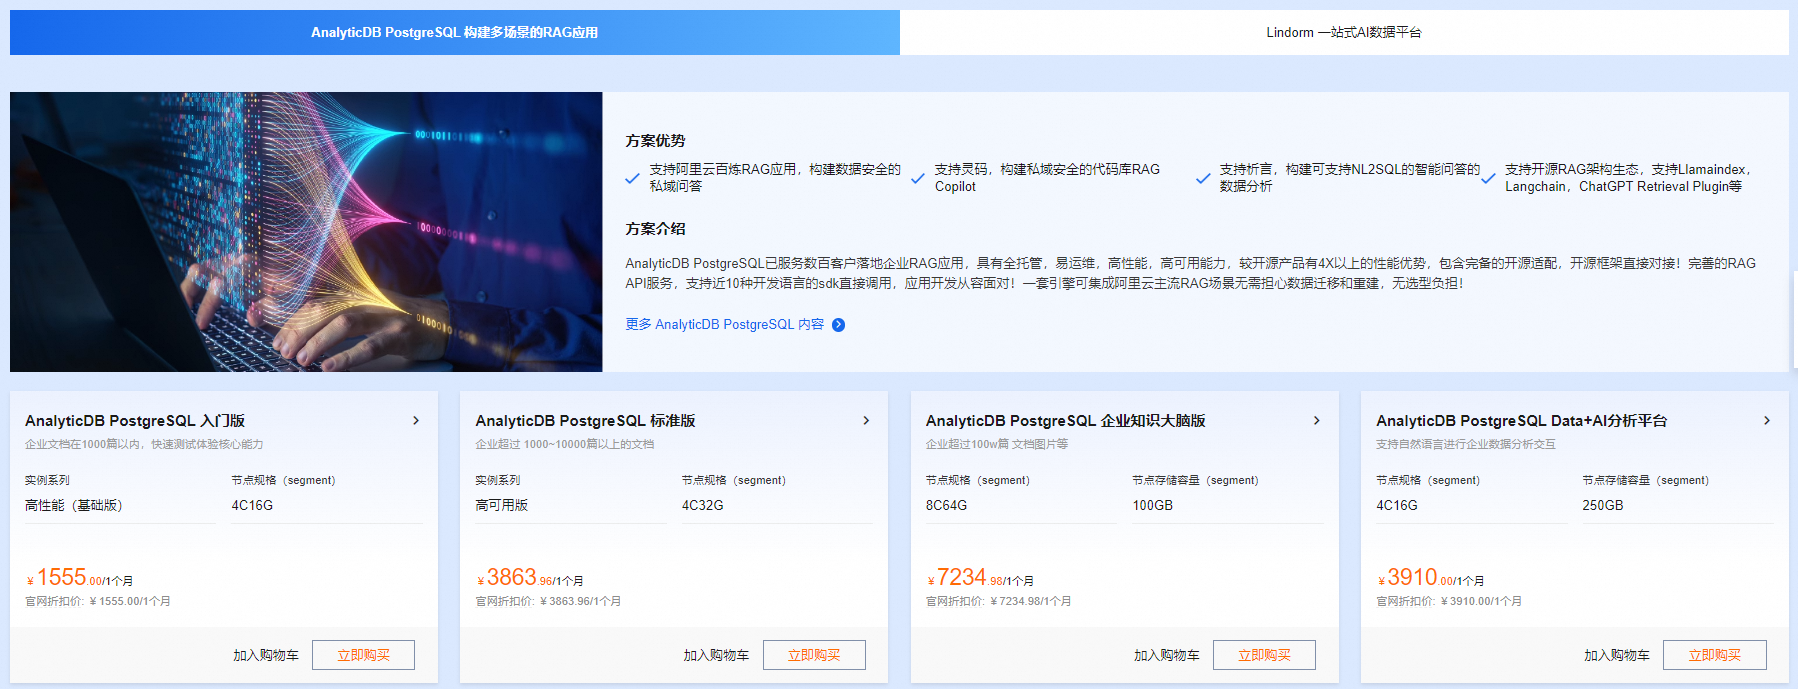Click checkmark icon beside 支持析言
The height and width of the screenshot is (689, 1798).
point(1203,179)
